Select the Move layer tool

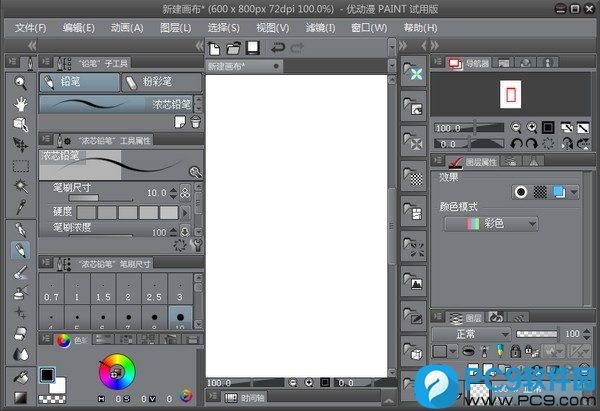click(20, 145)
